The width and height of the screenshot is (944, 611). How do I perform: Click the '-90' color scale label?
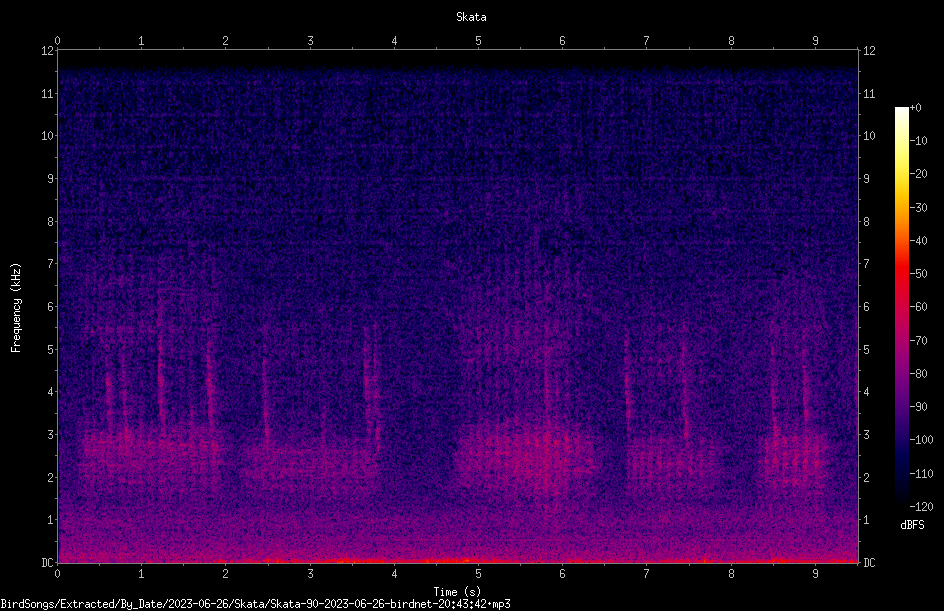918,407
